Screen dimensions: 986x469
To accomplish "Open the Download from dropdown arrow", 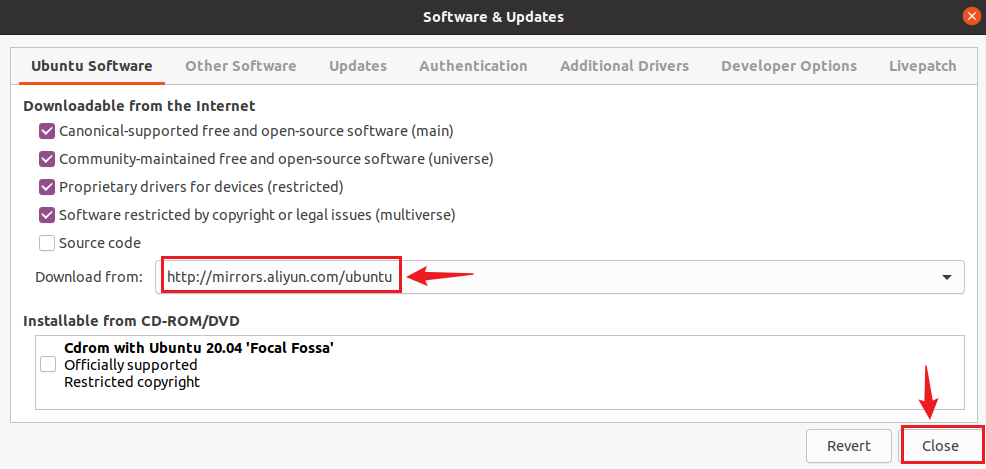I will pos(946,277).
